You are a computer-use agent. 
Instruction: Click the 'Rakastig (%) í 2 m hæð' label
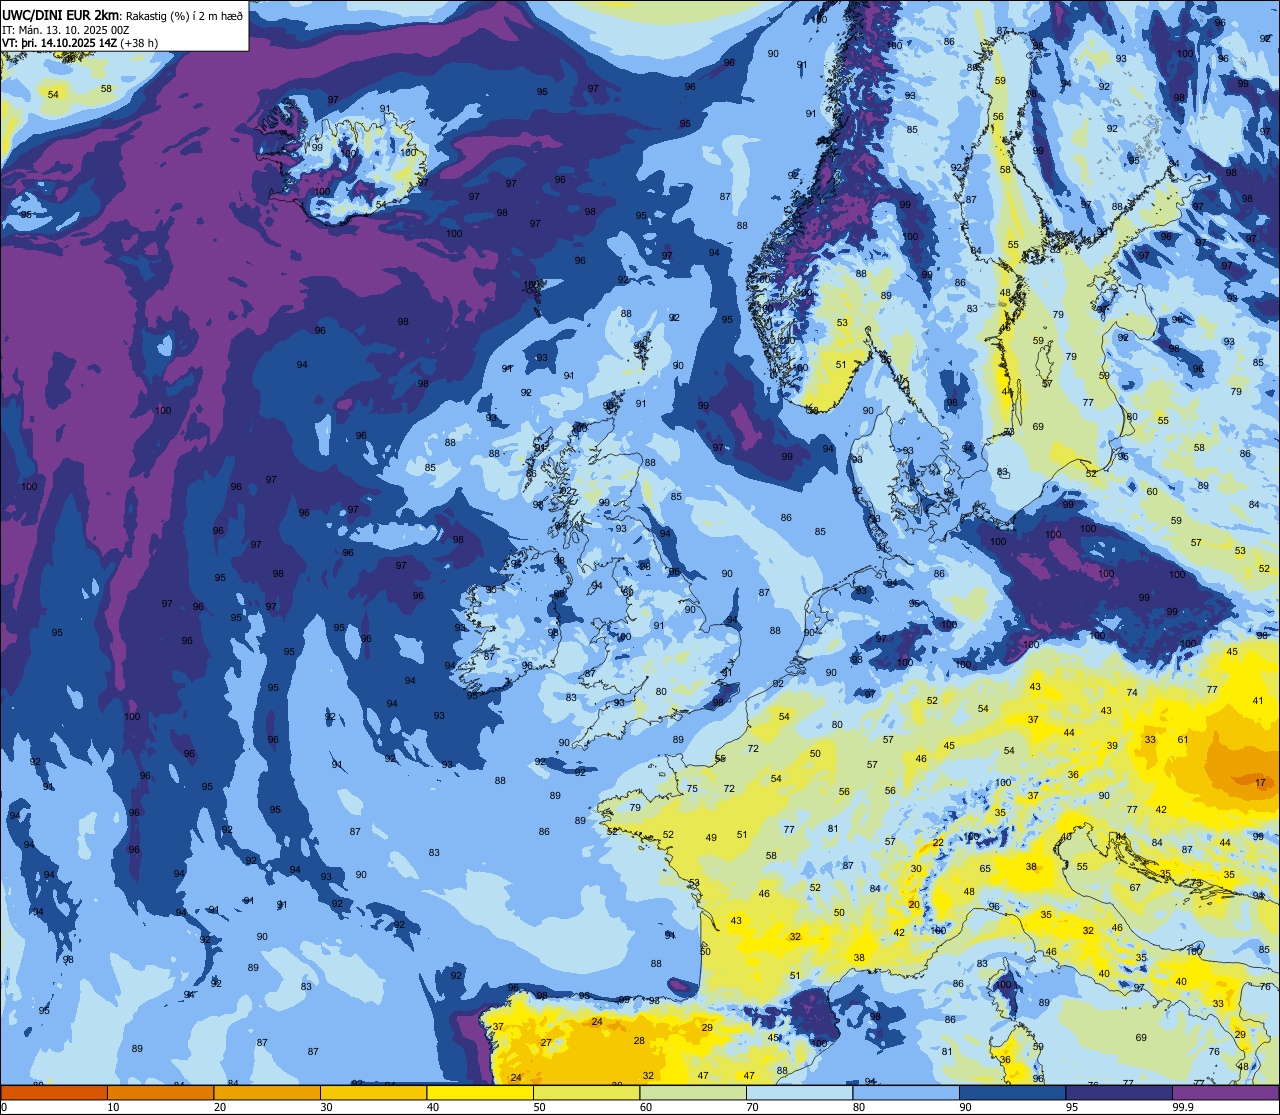[x=184, y=16]
